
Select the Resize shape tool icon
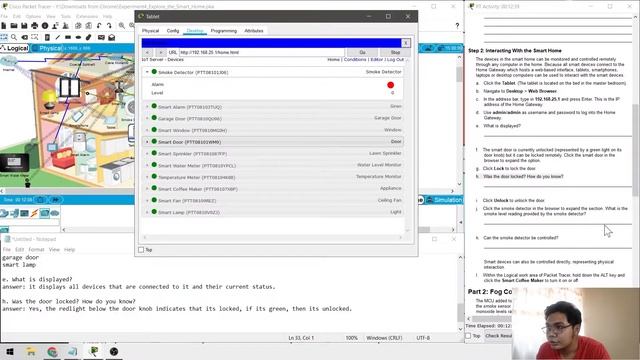click(35, 37)
